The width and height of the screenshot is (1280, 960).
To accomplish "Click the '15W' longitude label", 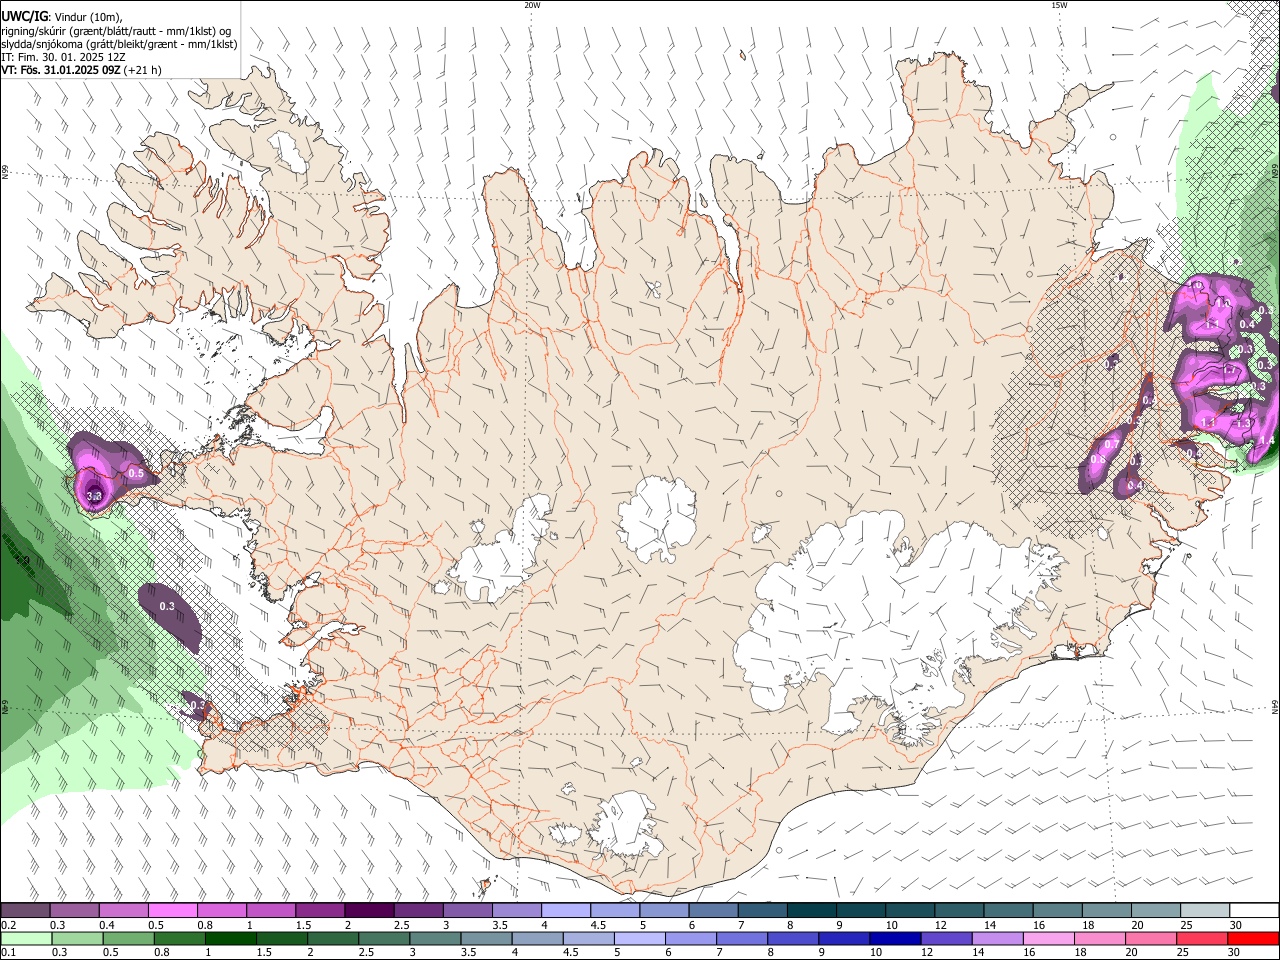I will [x=1059, y=5].
